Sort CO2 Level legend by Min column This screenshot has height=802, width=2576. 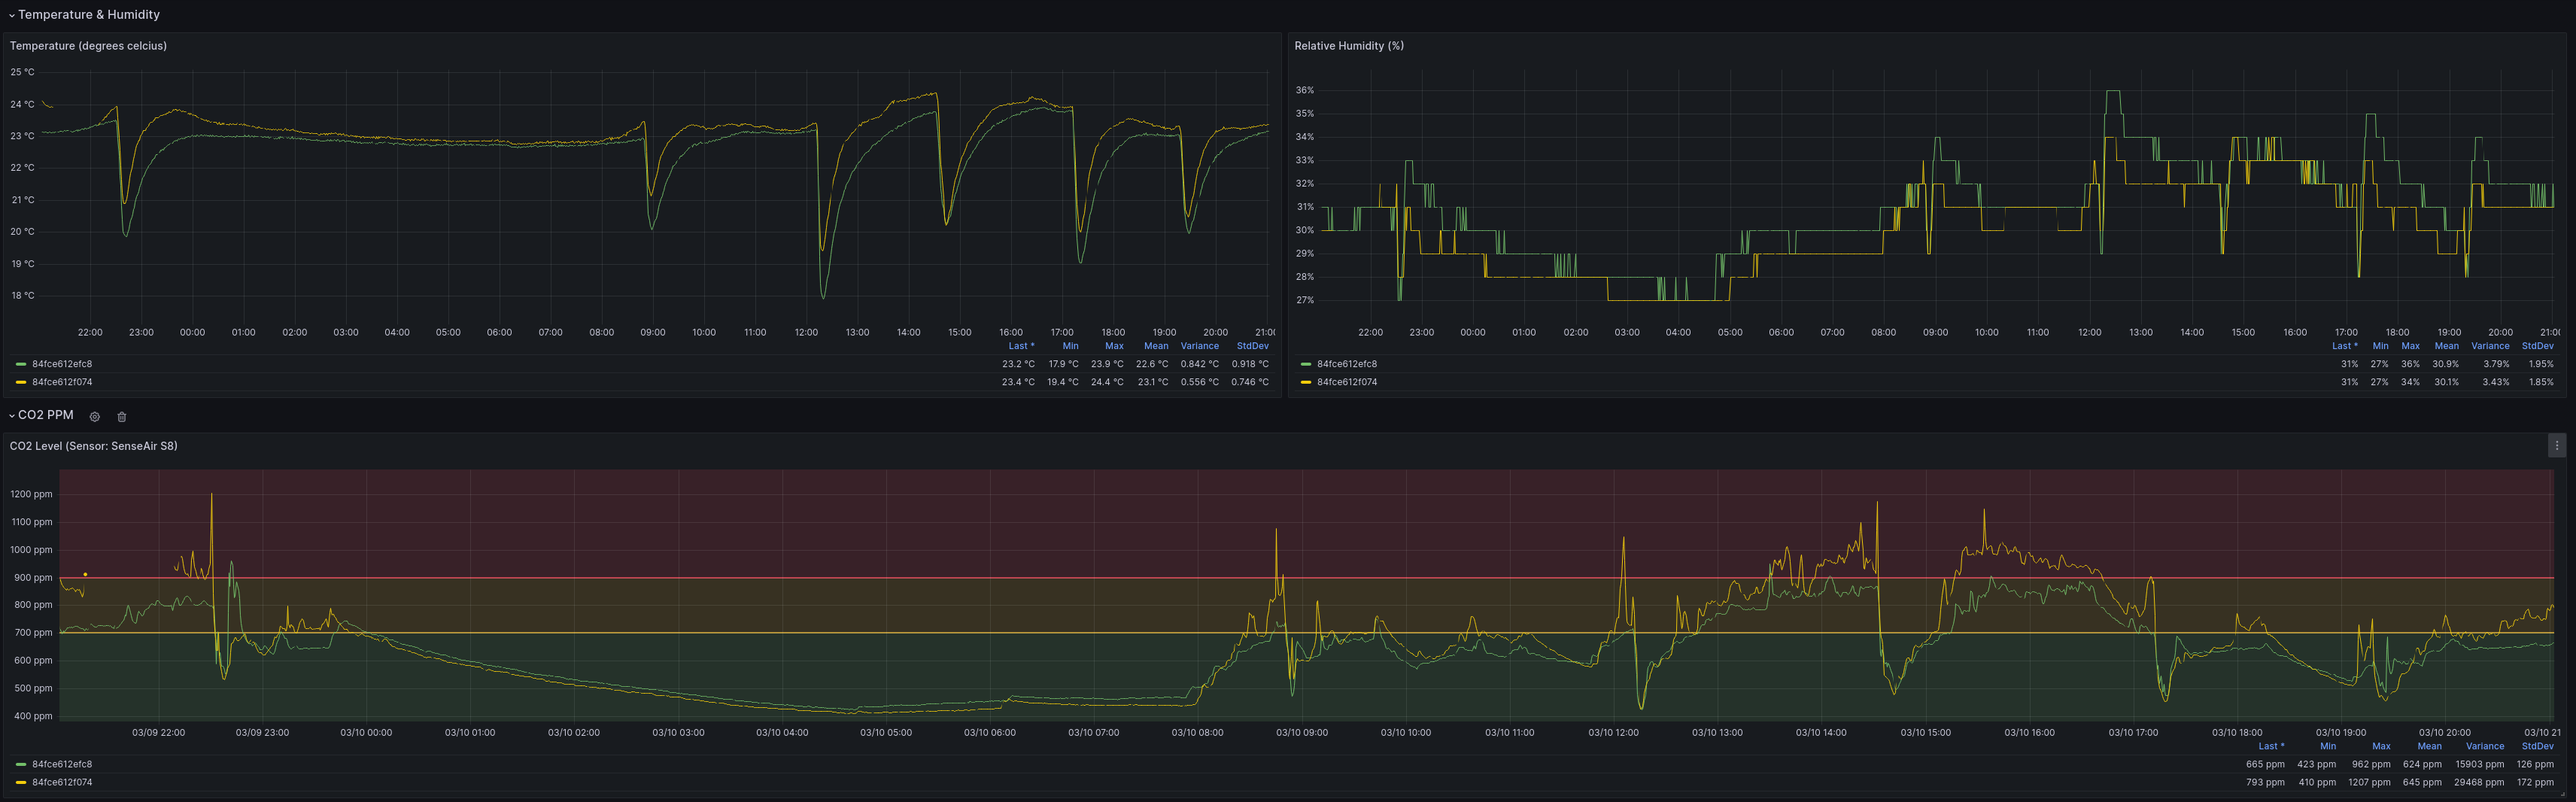pos(2328,746)
